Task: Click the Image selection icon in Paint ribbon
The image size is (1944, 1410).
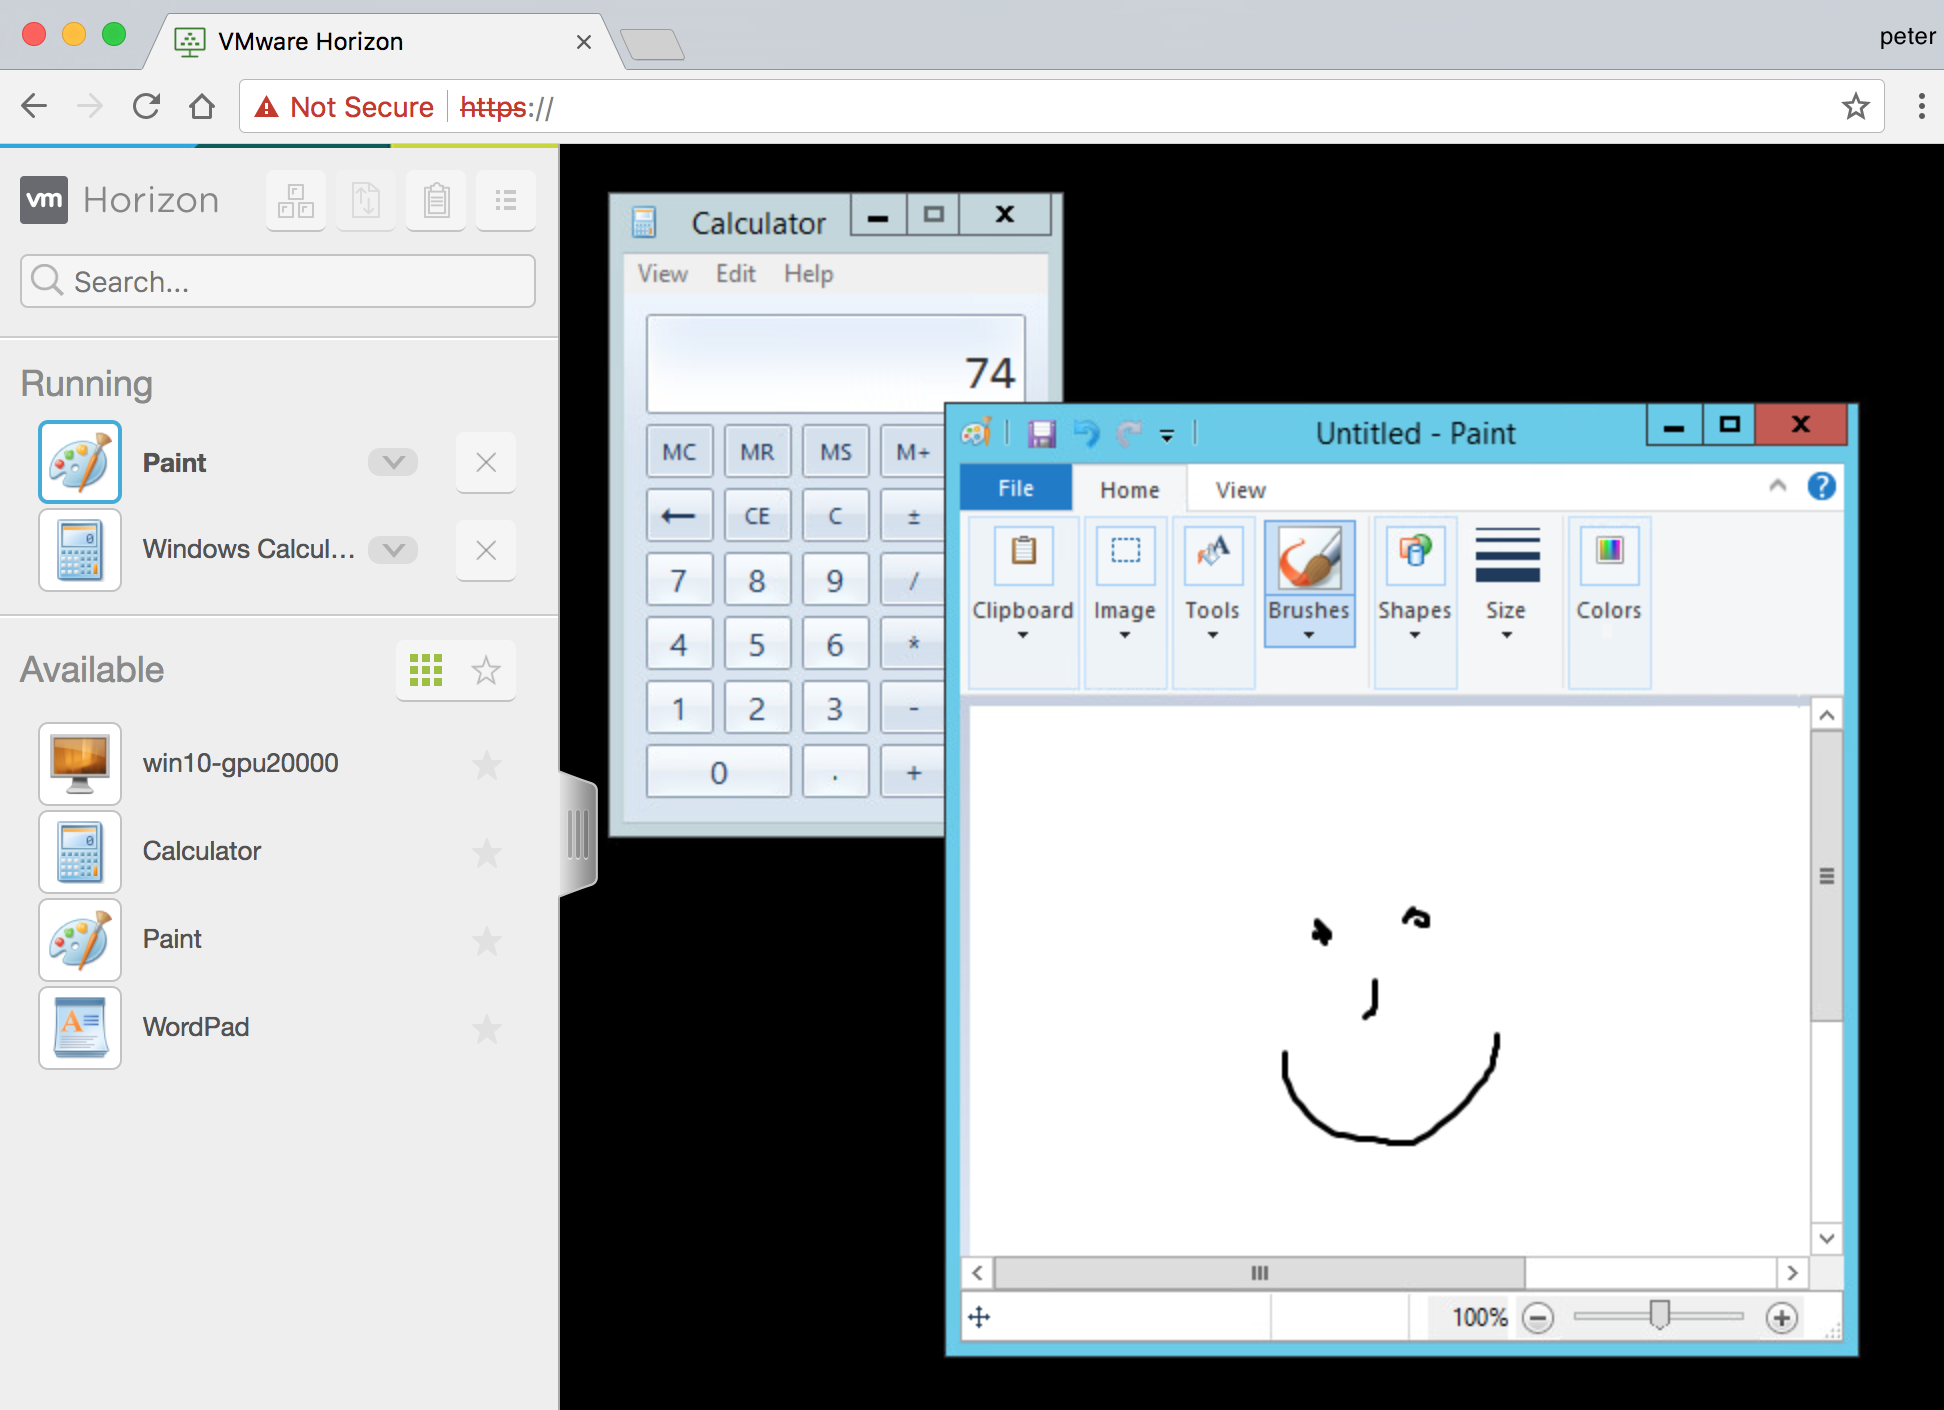Action: [1125, 553]
